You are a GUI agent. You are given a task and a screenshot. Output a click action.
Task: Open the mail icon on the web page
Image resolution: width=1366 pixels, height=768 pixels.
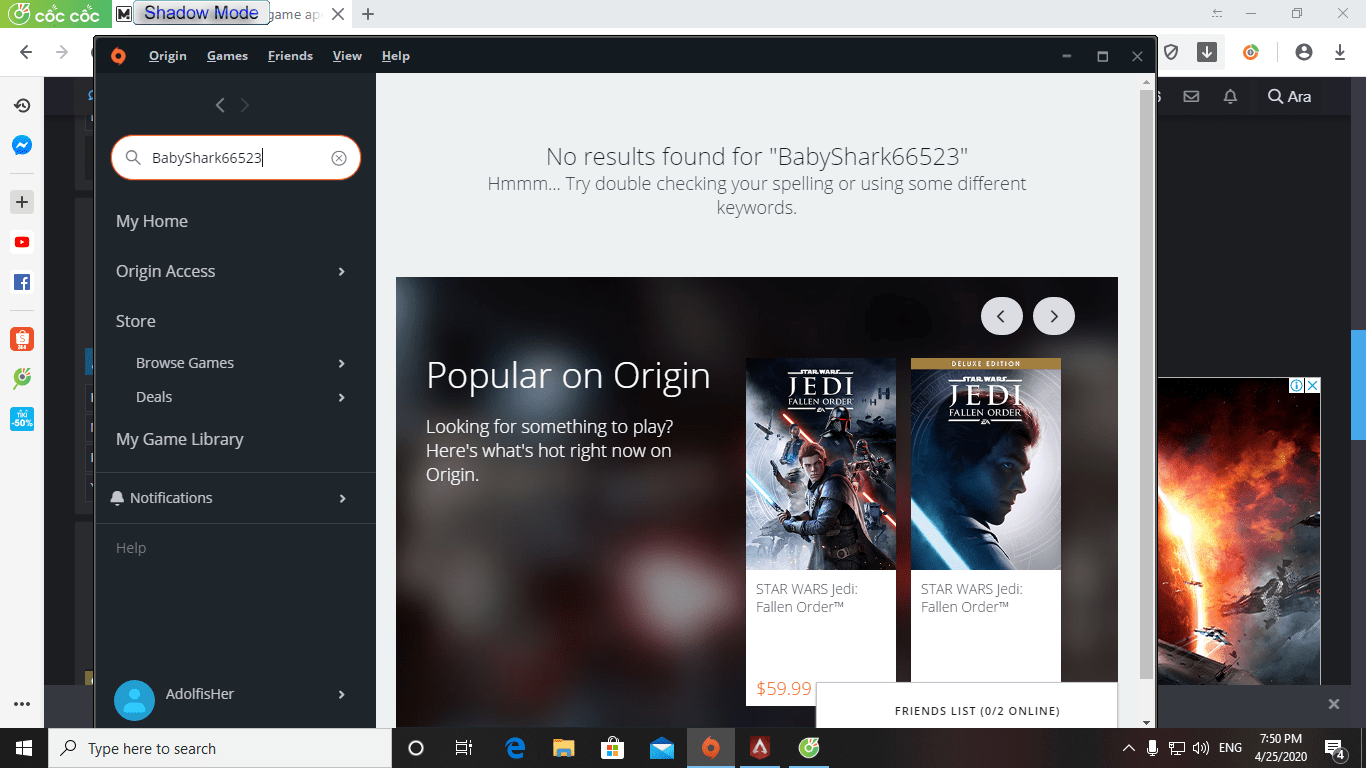[1191, 96]
